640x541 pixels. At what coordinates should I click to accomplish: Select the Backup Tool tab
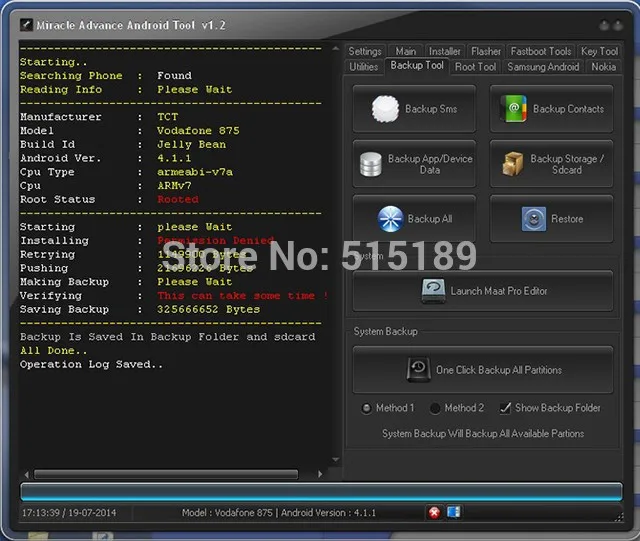point(417,65)
